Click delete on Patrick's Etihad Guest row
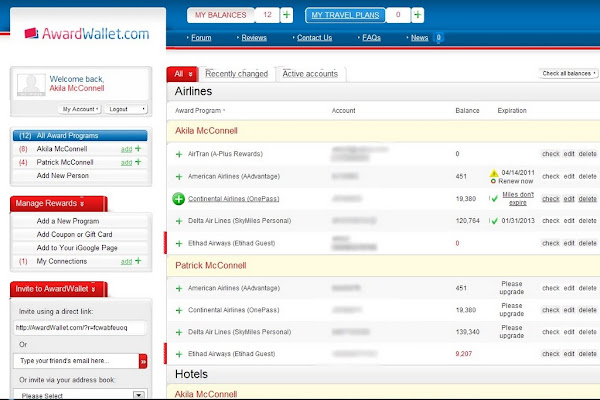 [x=587, y=354]
